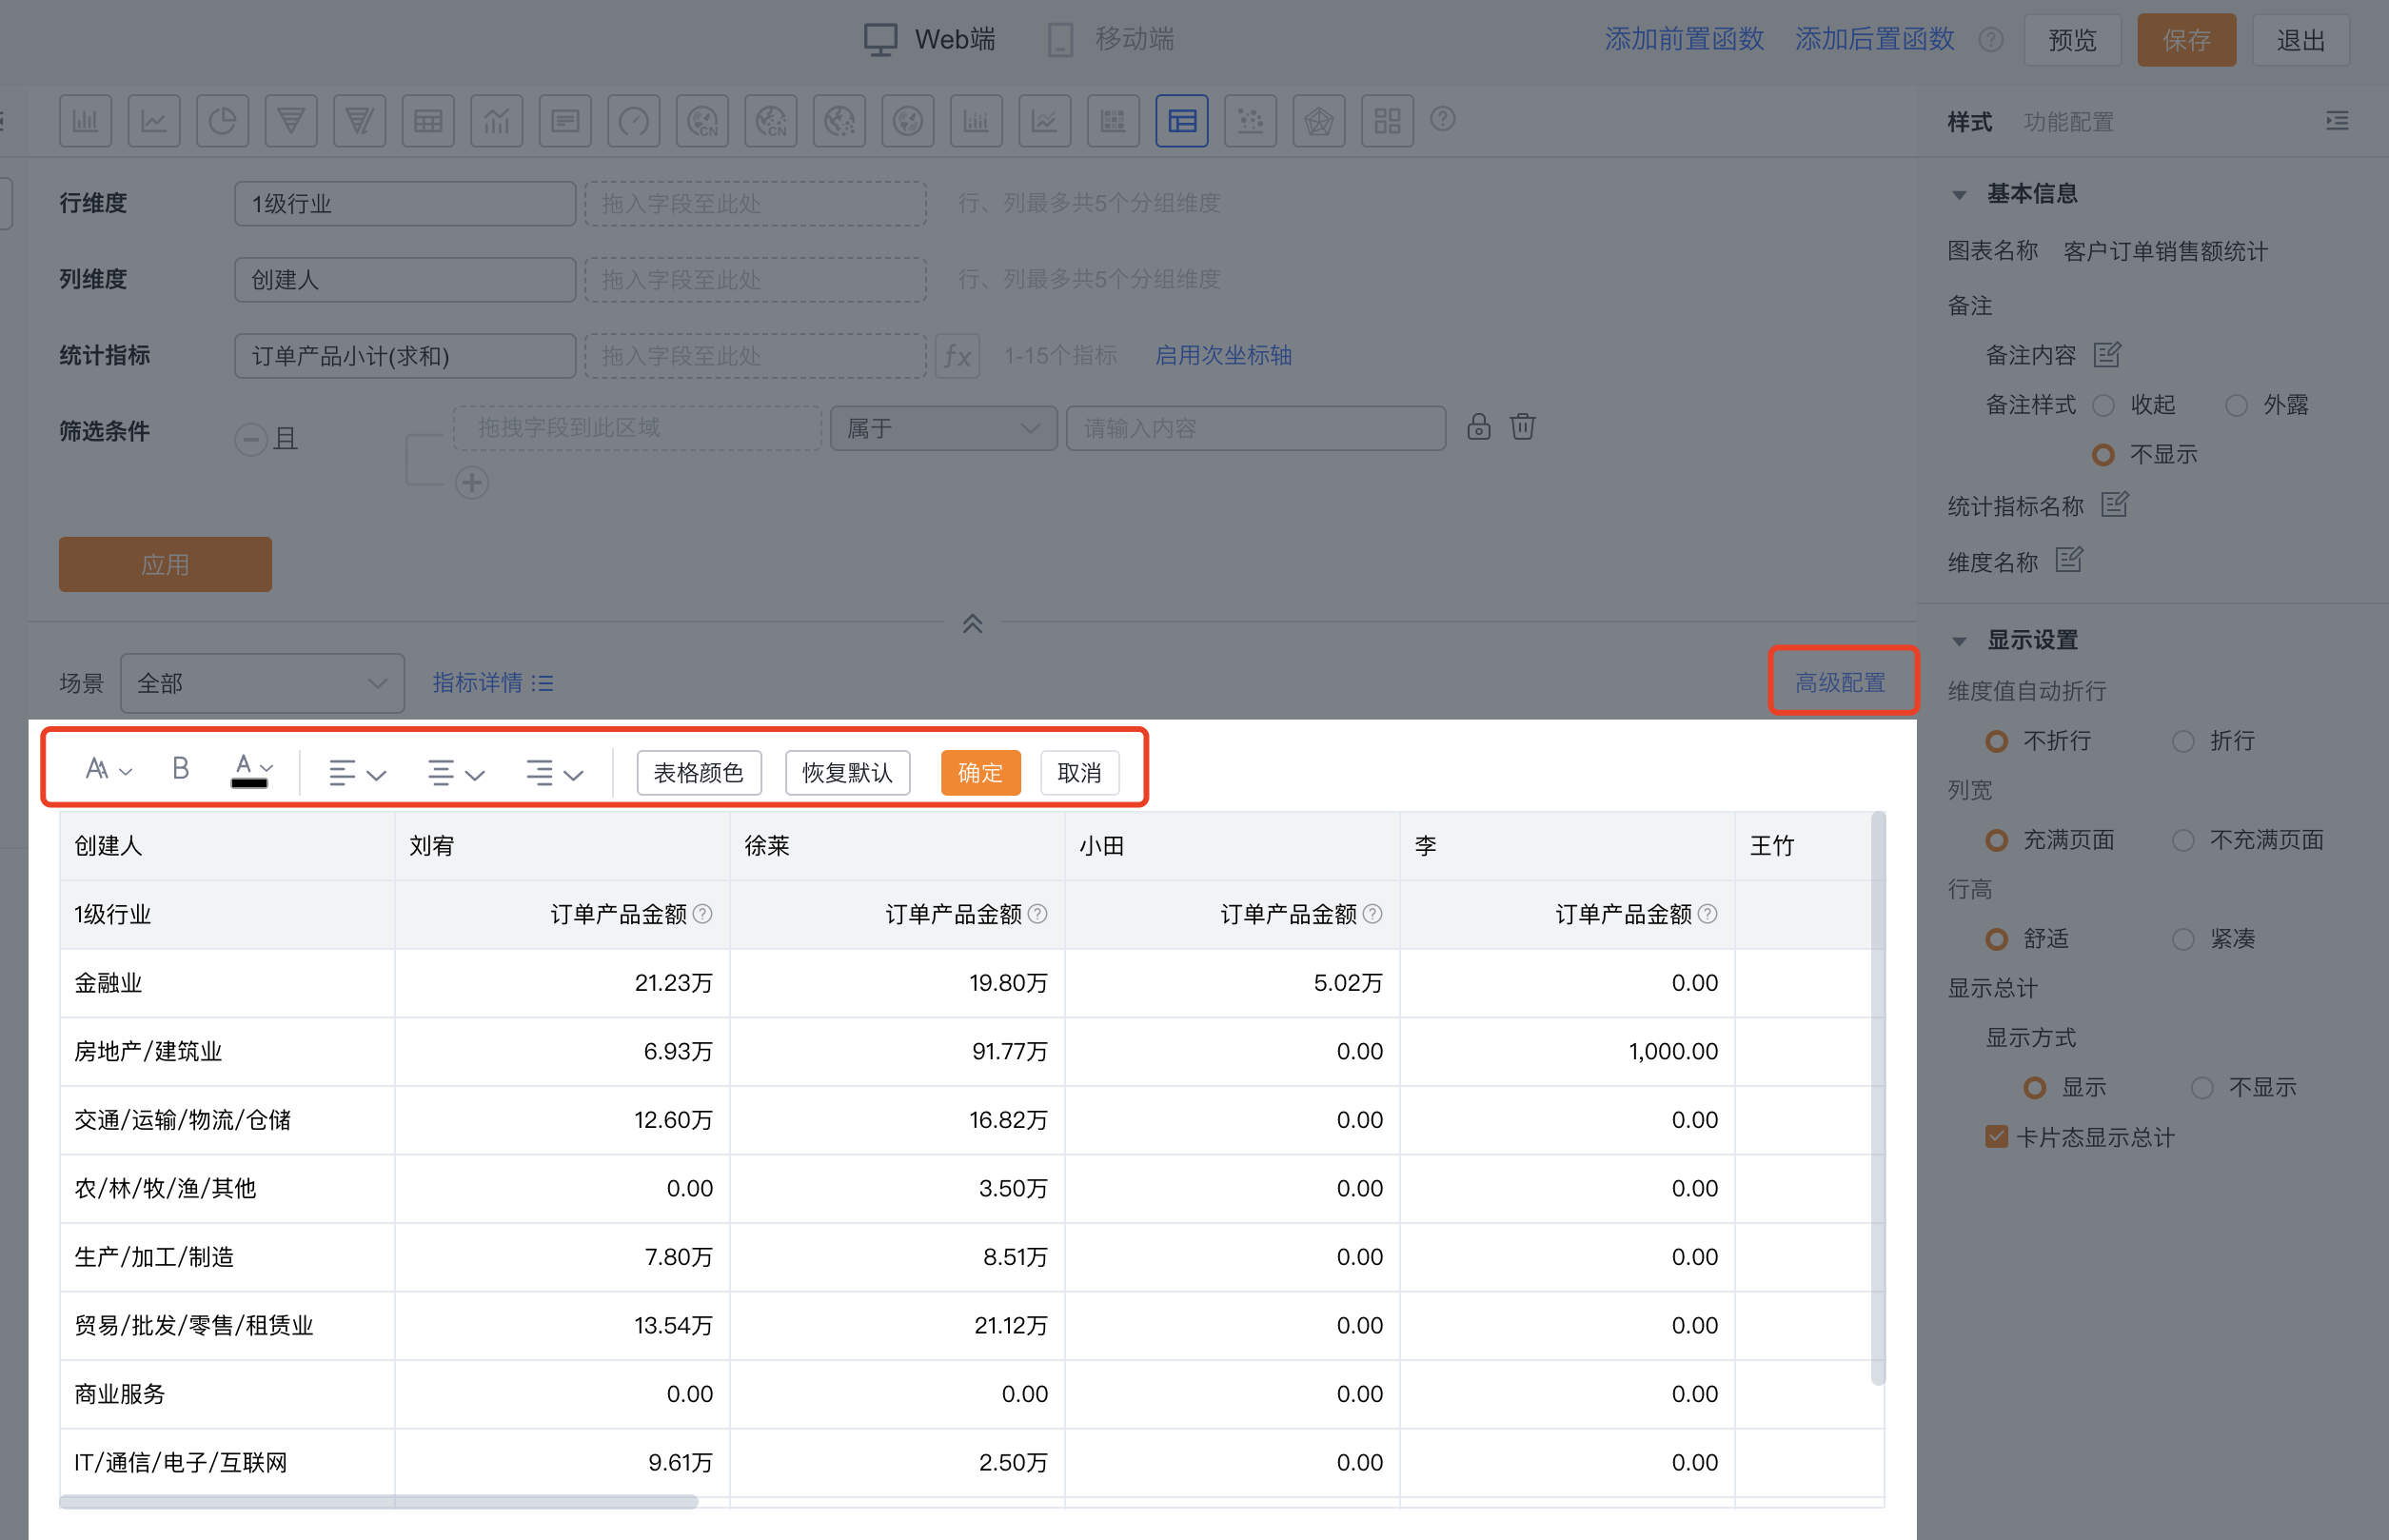Click the 请输入内容 filter input field

coord(1255,428)
